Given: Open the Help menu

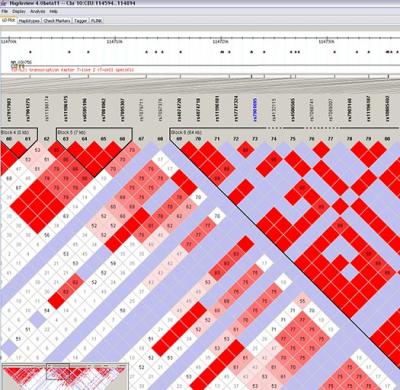Looking at the screenshot, I should 53,11.
